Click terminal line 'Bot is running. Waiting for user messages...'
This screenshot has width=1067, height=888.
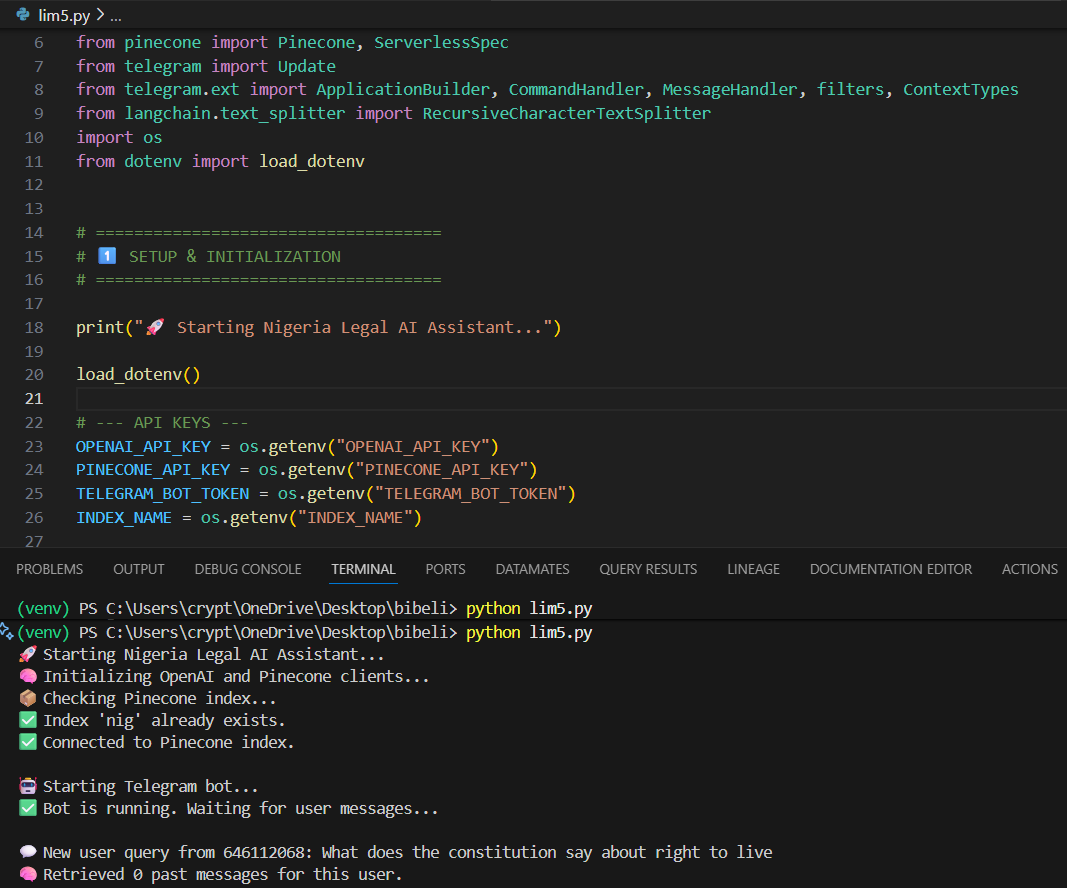tap(240, 808)
